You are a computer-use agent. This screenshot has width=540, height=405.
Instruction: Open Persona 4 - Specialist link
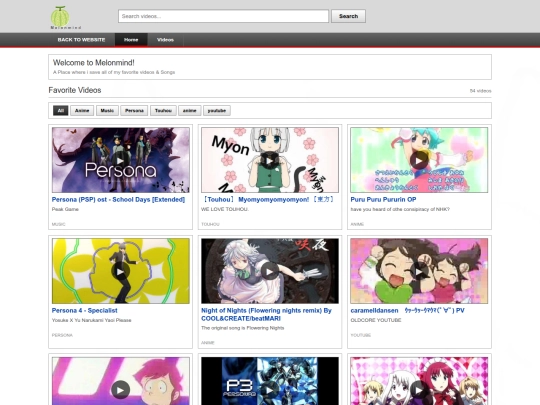84,310
